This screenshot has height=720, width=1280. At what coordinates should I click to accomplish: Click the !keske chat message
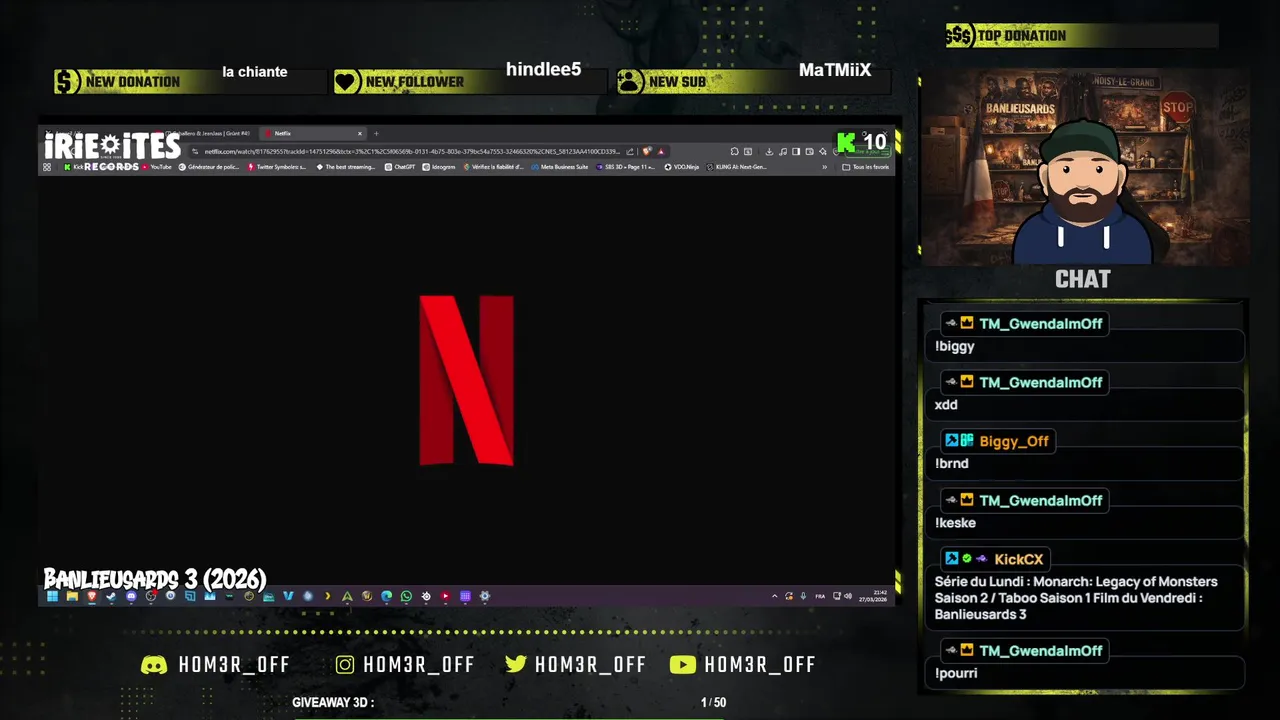click(x=956, y=523)
